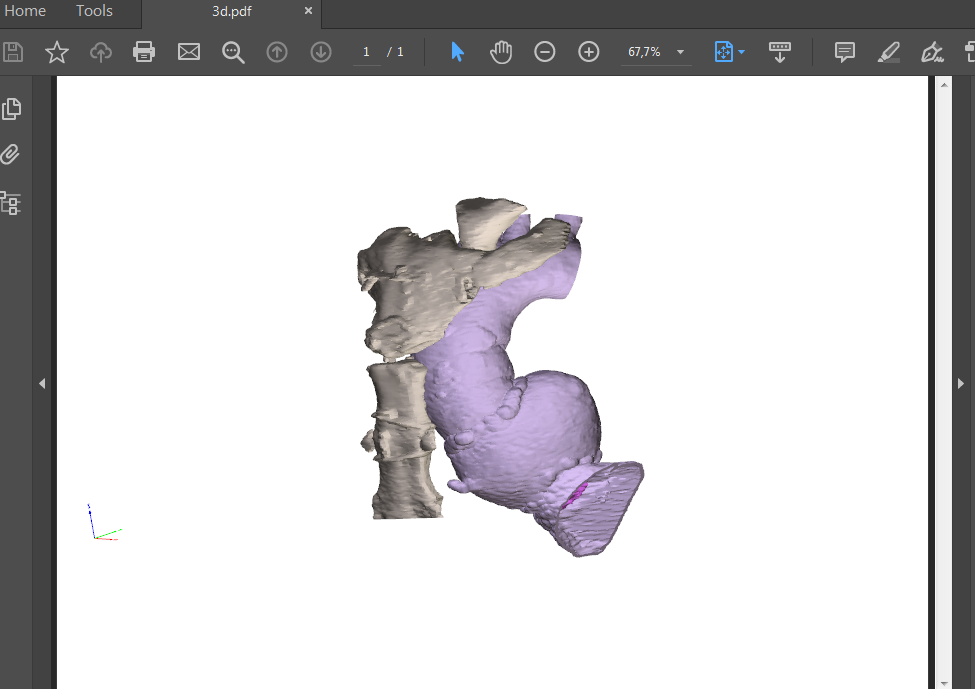Open the find text magnifier tool
This screenshot has width=975, height=689.
[233, 52]
